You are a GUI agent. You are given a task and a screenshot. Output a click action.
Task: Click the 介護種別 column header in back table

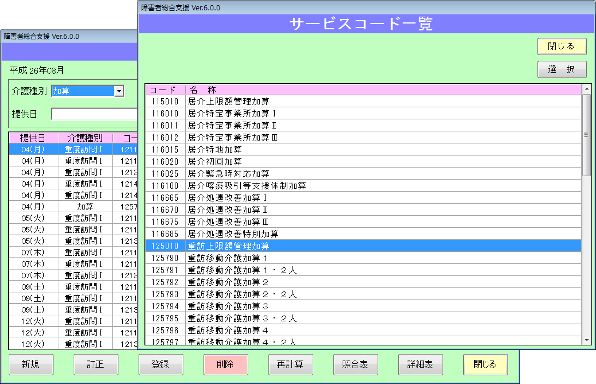(x=85, y=138)
